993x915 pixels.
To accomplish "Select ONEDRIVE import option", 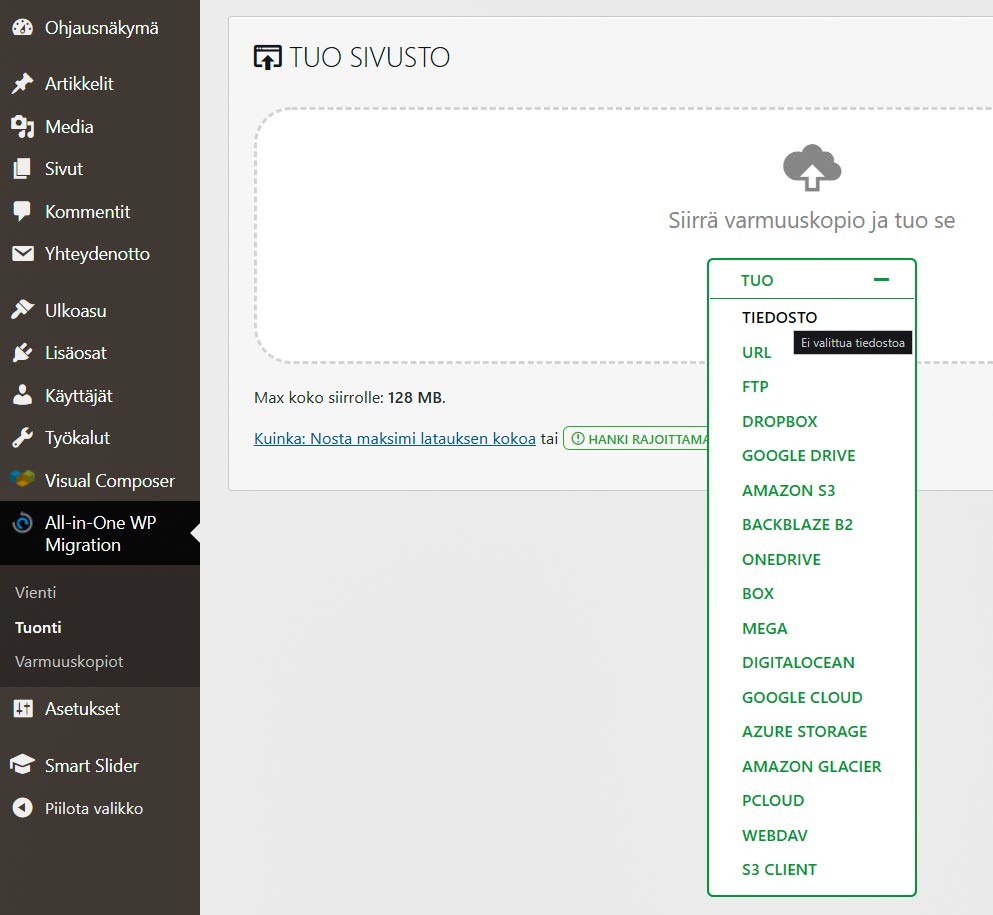I will point(781,560).
